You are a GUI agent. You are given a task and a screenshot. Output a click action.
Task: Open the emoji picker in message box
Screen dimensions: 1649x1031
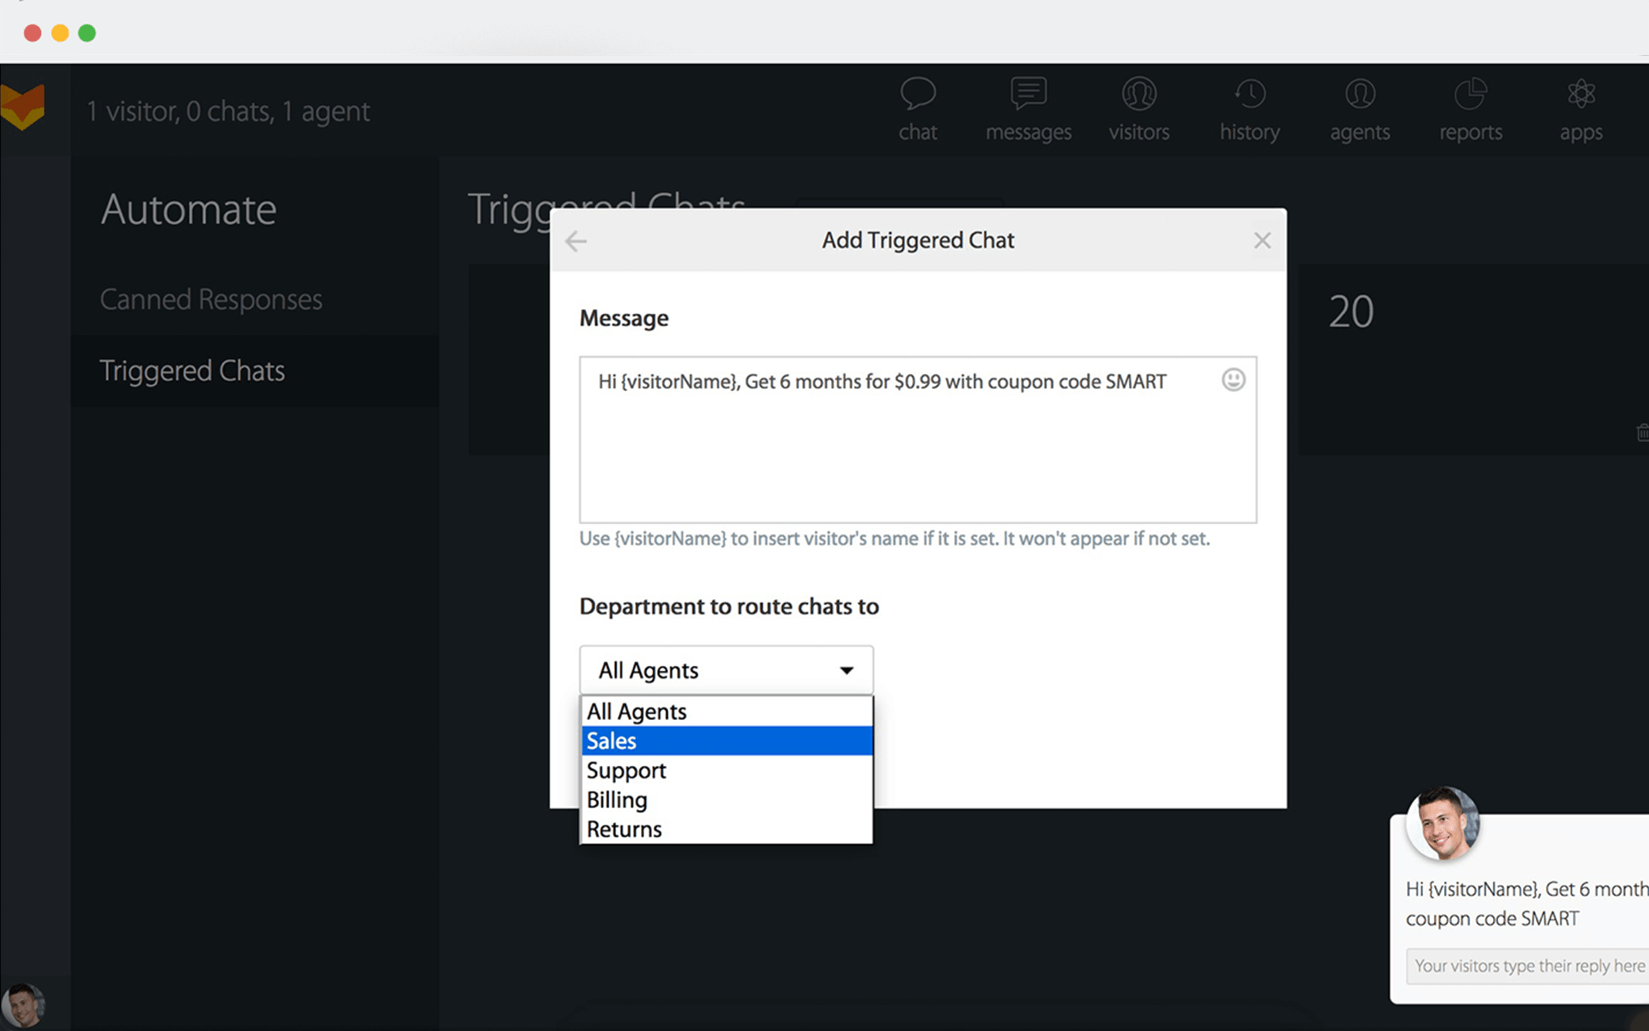(1233, 380)
